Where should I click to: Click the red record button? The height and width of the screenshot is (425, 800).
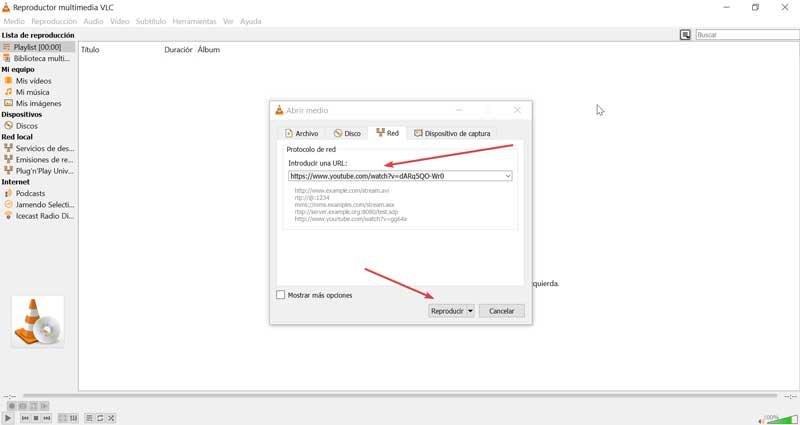click(12, 406)
